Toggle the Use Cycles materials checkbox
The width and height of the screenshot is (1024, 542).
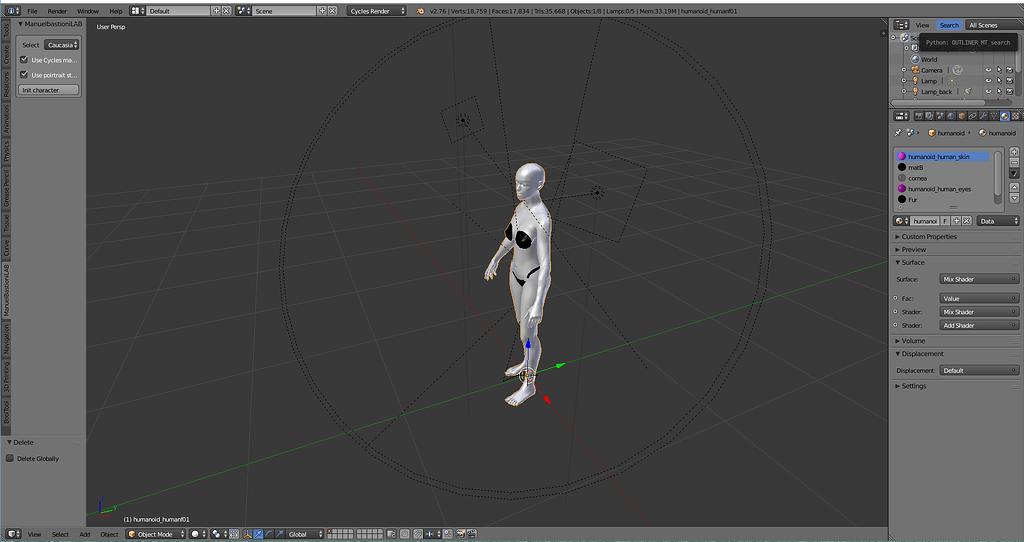click(24, 59)
